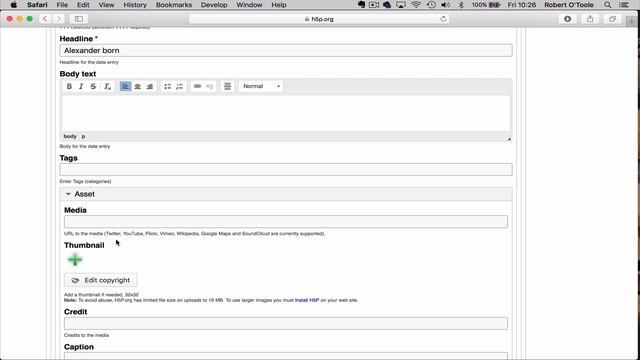This screenshot has height=360, width=640.
Task: Toggle the Safari sidebar
Action: pos(79,19)
